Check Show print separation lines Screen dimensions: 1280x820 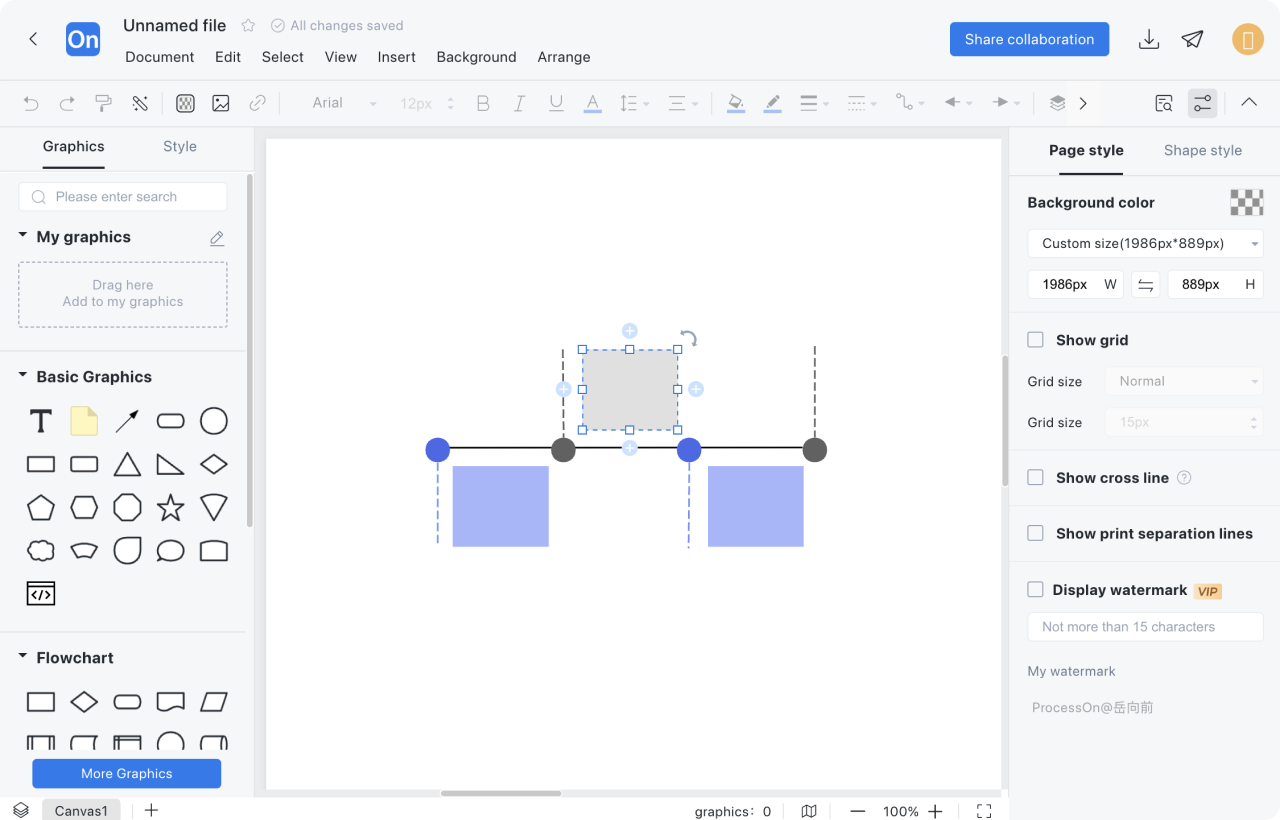(x=1036, y=534)
